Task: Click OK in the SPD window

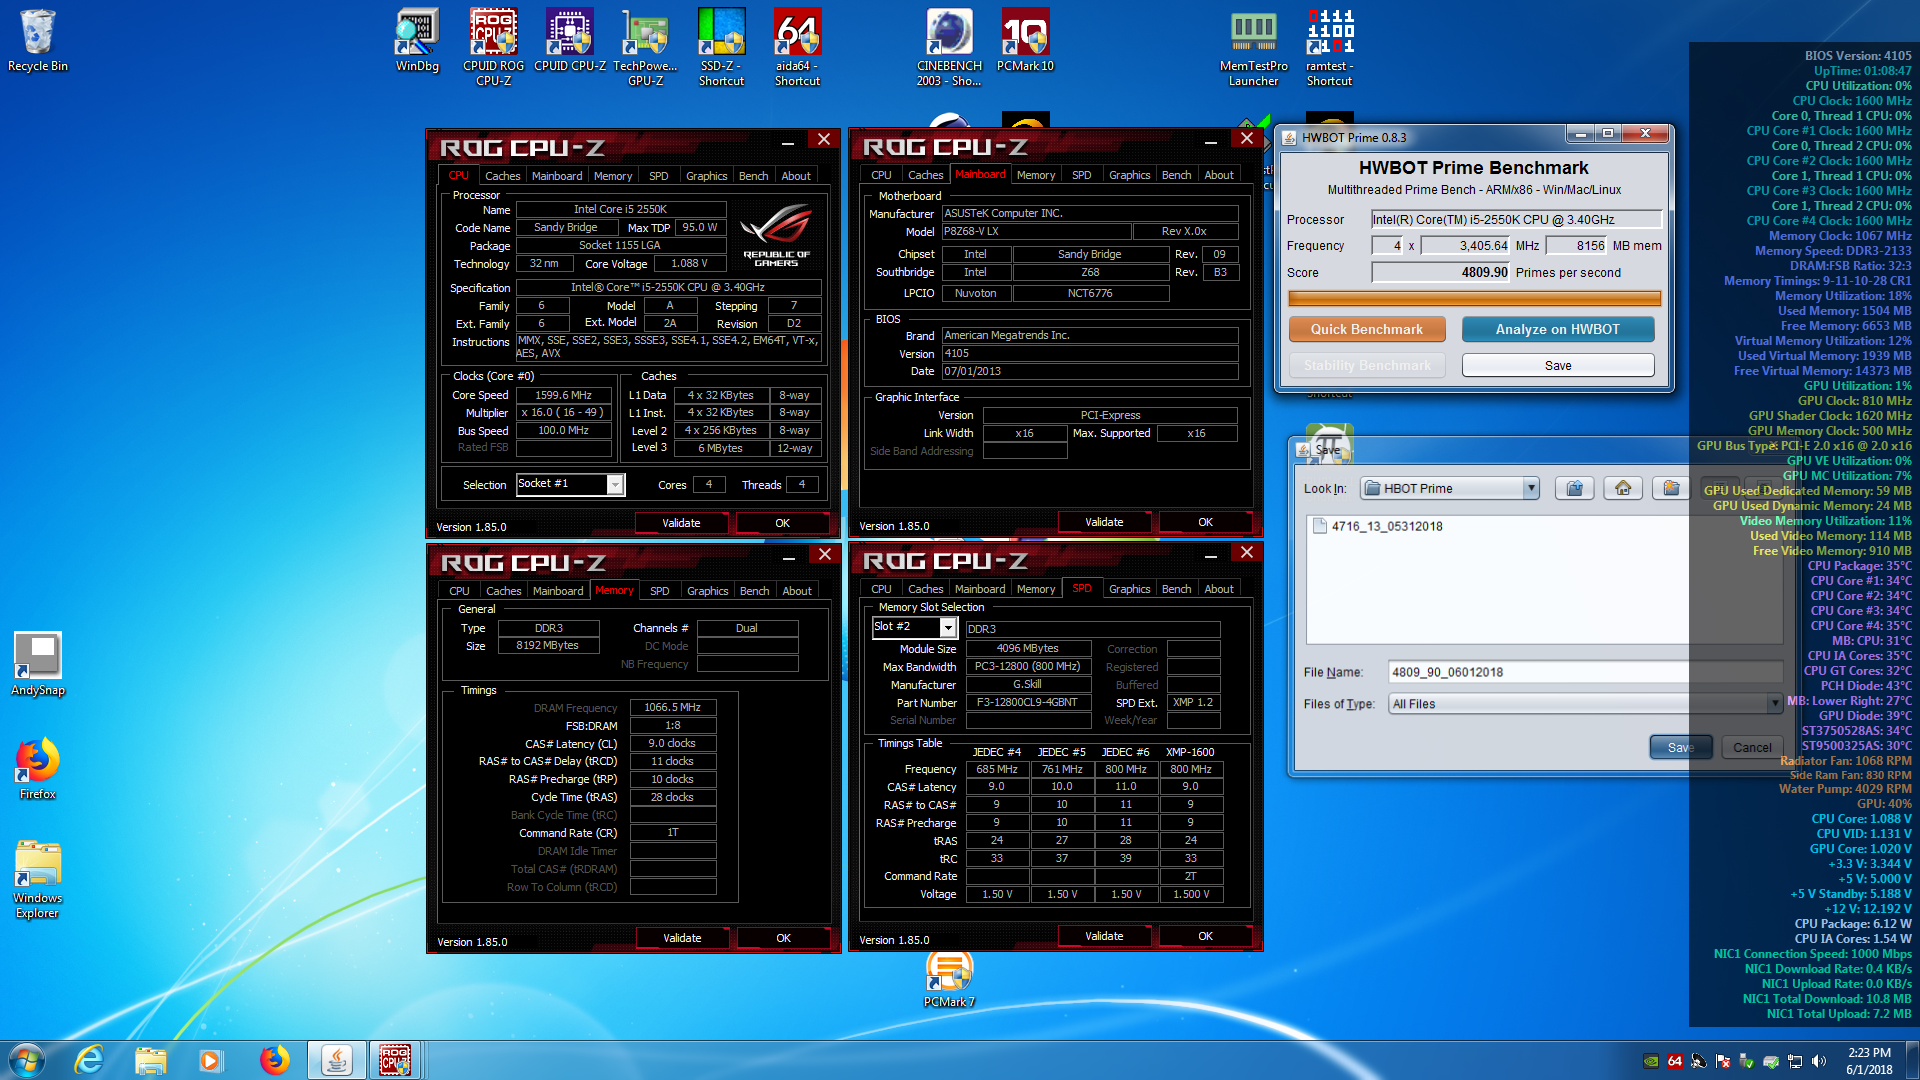Action: tap(1205, 936)
